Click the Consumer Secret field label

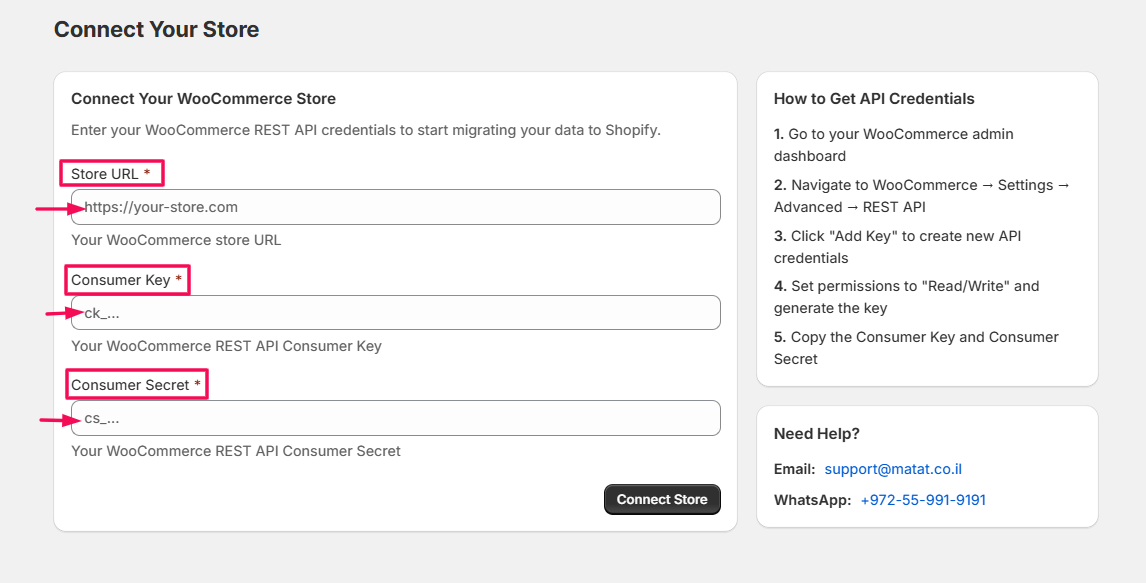point(130,385)
